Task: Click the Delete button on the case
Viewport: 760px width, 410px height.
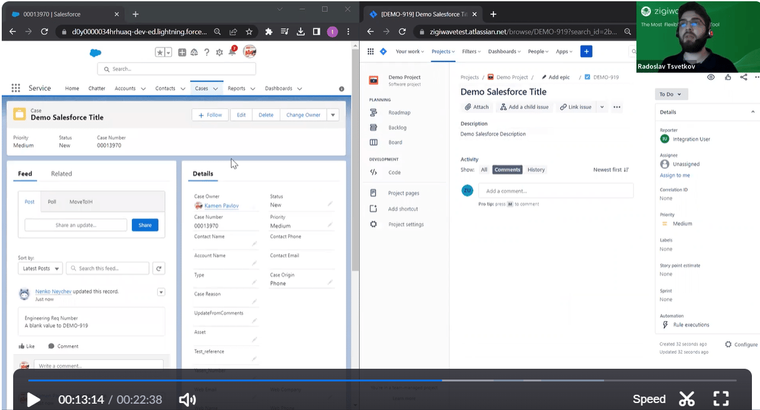Action: pos(266,115)
